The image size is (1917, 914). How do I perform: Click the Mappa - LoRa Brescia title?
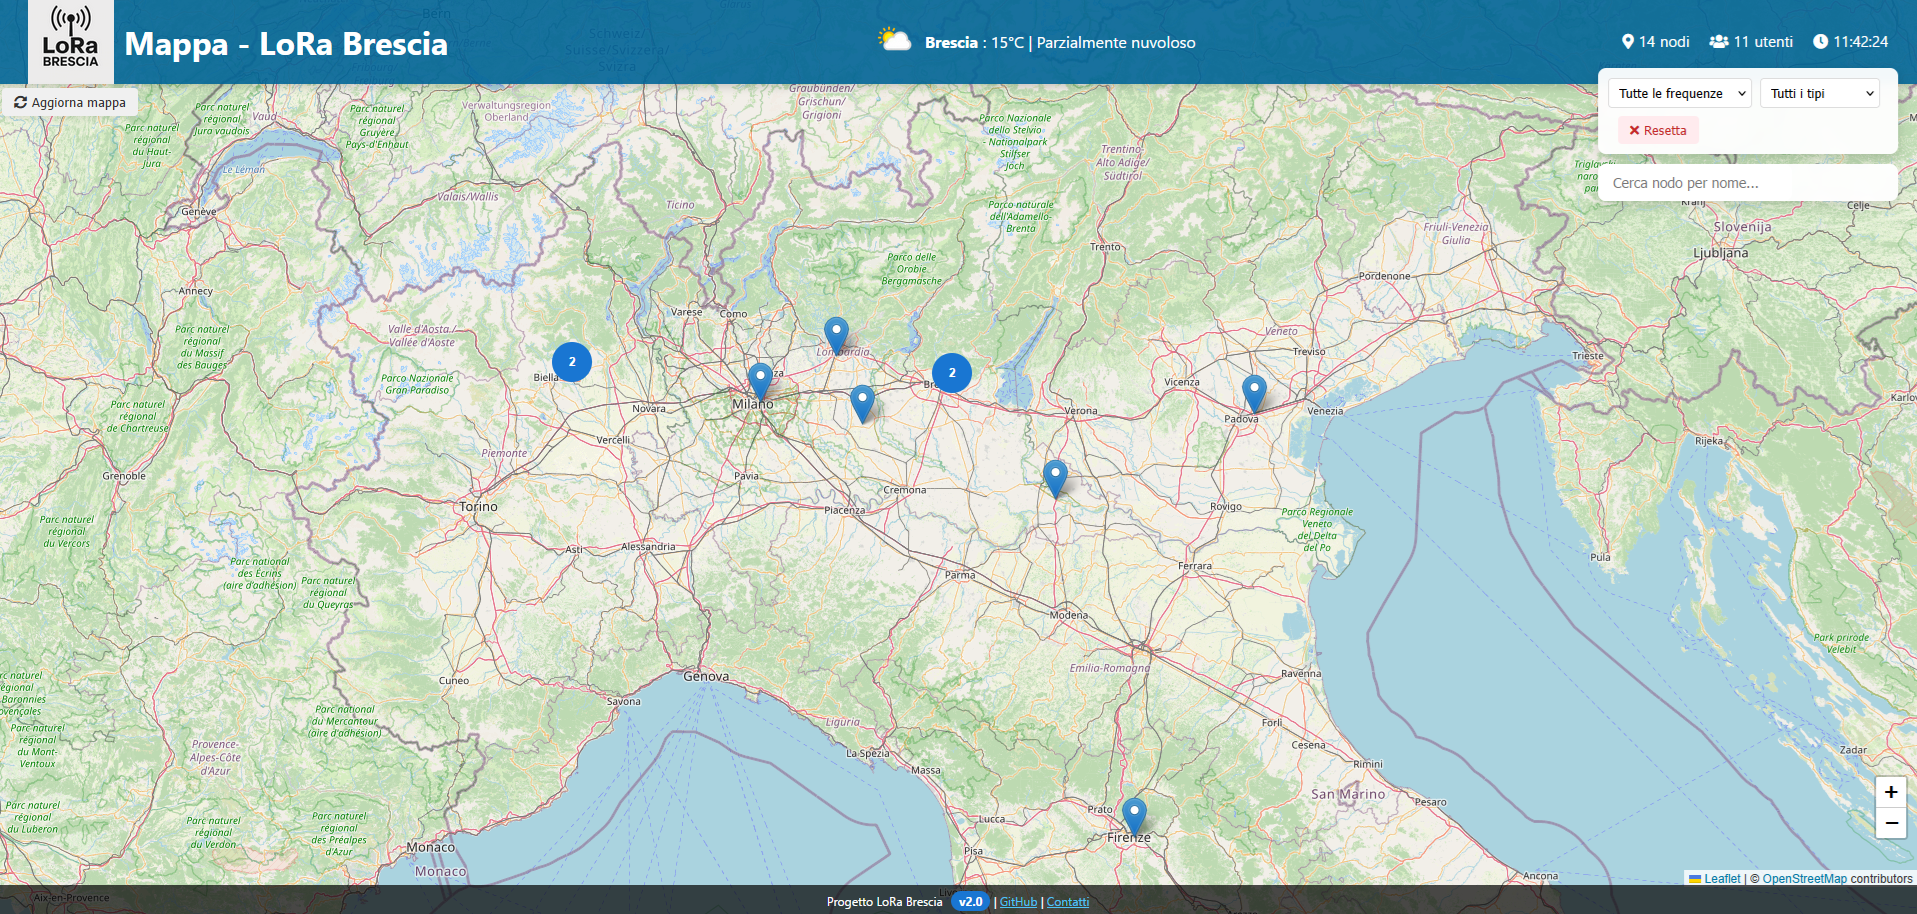point(286,44)
